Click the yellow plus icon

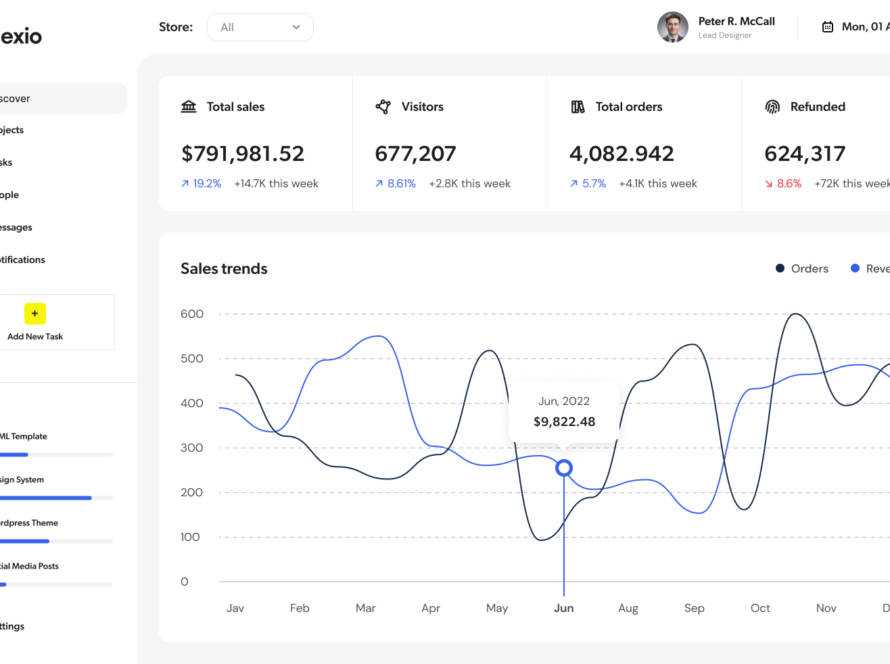tap(35, 314)
